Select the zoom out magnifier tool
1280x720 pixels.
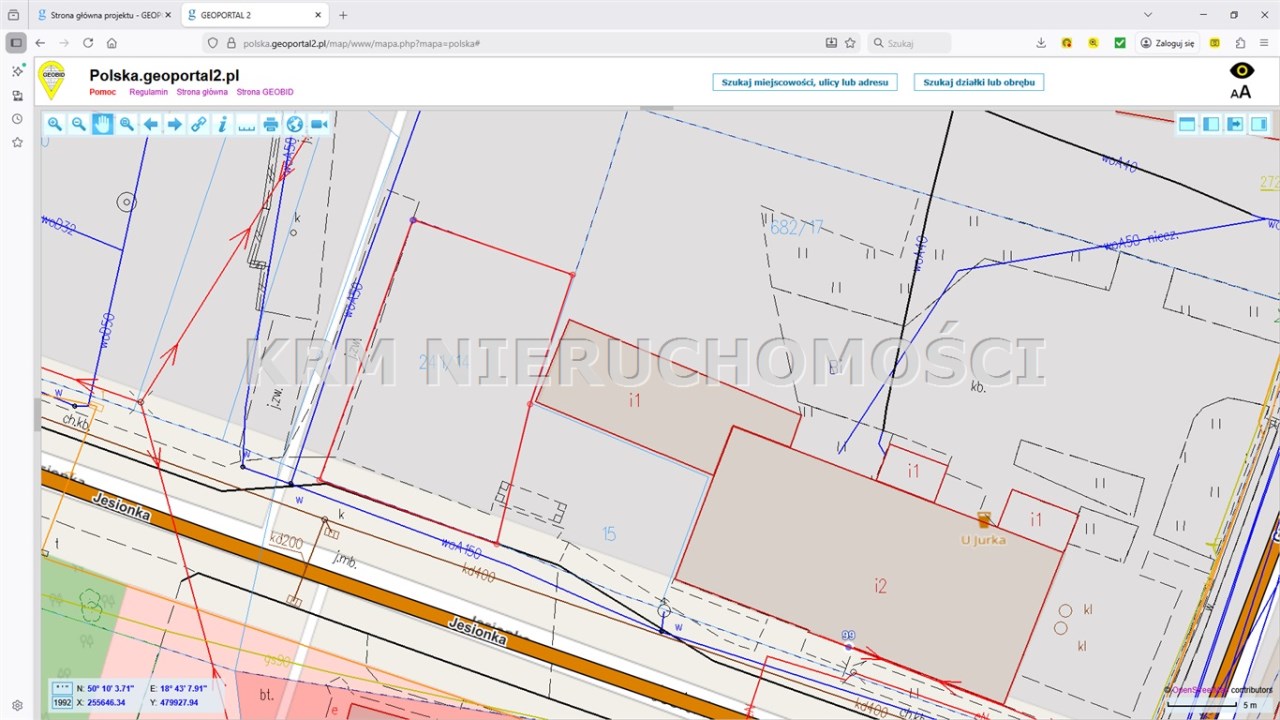click(79, 124)
